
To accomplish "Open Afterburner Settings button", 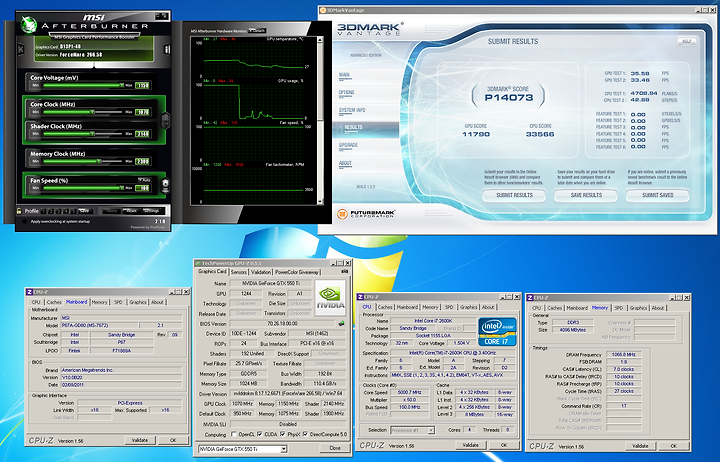I will pos(152,211).
